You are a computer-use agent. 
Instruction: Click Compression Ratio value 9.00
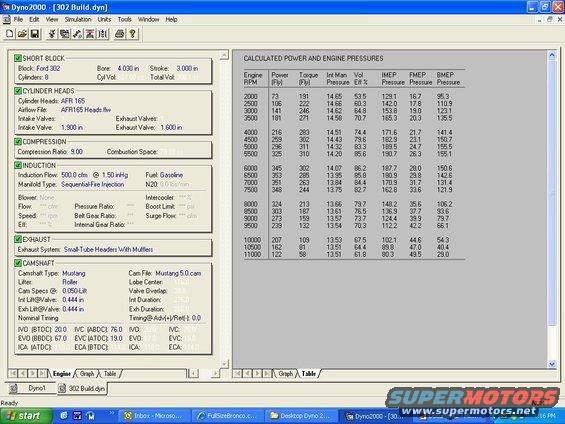point(77,152)
